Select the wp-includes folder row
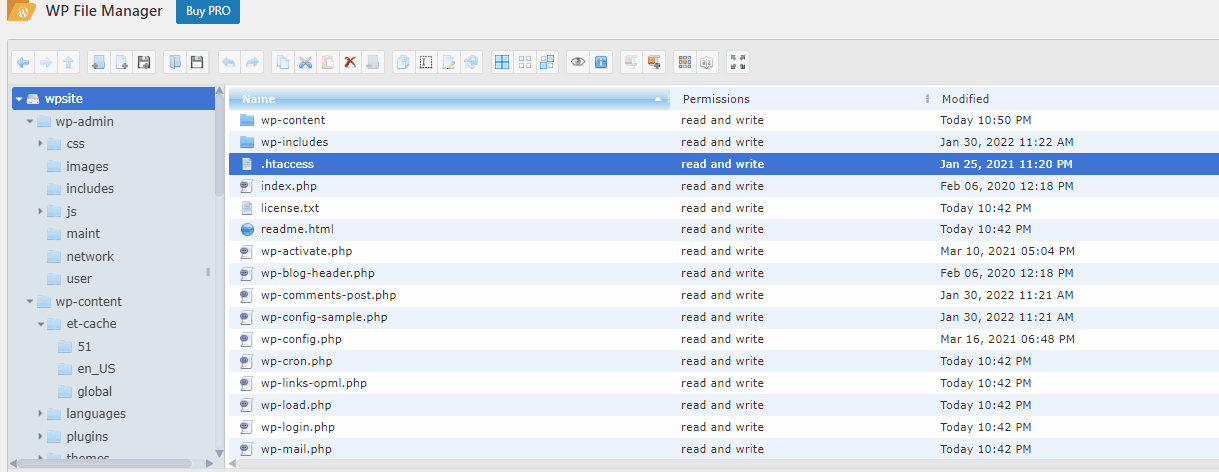This screenshot has width=1219, height=472. pos(724,142)
